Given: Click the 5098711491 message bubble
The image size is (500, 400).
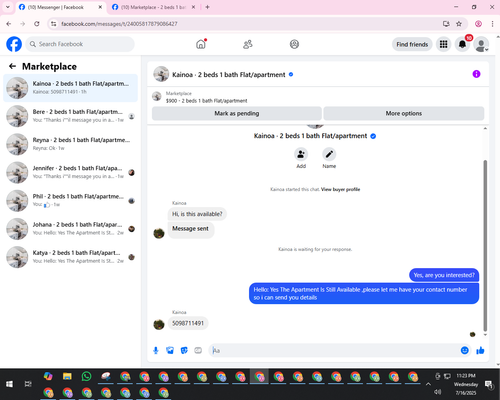Looking at the screenshot, I should click(x=188, y=323).
